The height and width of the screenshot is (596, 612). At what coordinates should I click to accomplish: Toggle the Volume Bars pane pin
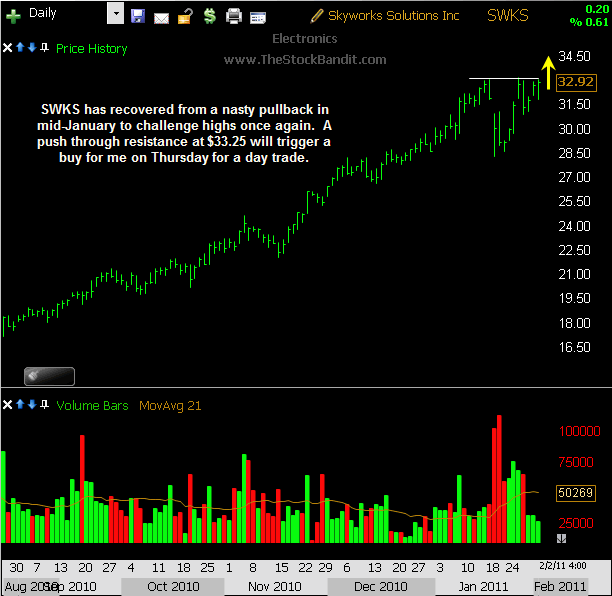point(44,405)
